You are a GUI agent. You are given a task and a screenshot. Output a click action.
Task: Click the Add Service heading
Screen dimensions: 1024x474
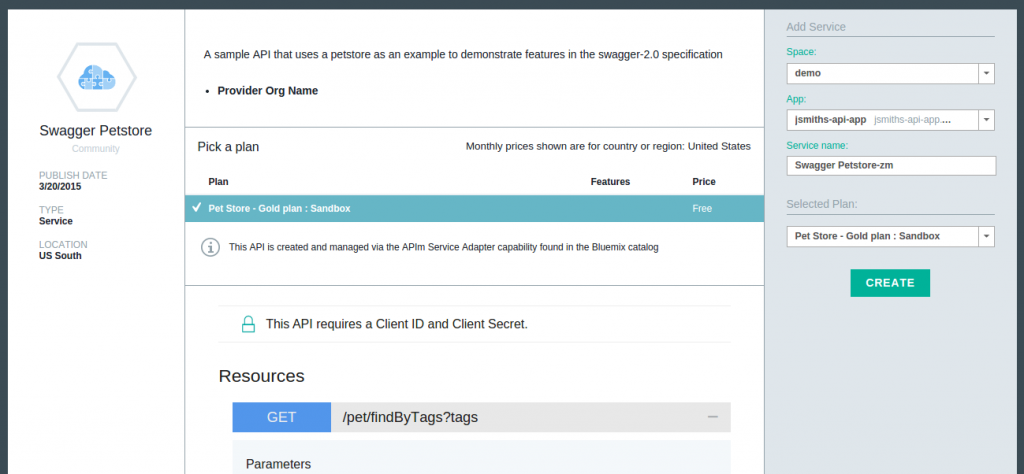pyautogui.click(x=816, y=27)
